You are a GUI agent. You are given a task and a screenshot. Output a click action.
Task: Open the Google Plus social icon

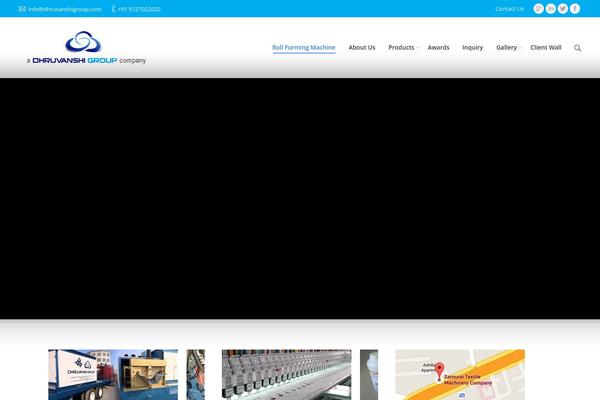538,9
